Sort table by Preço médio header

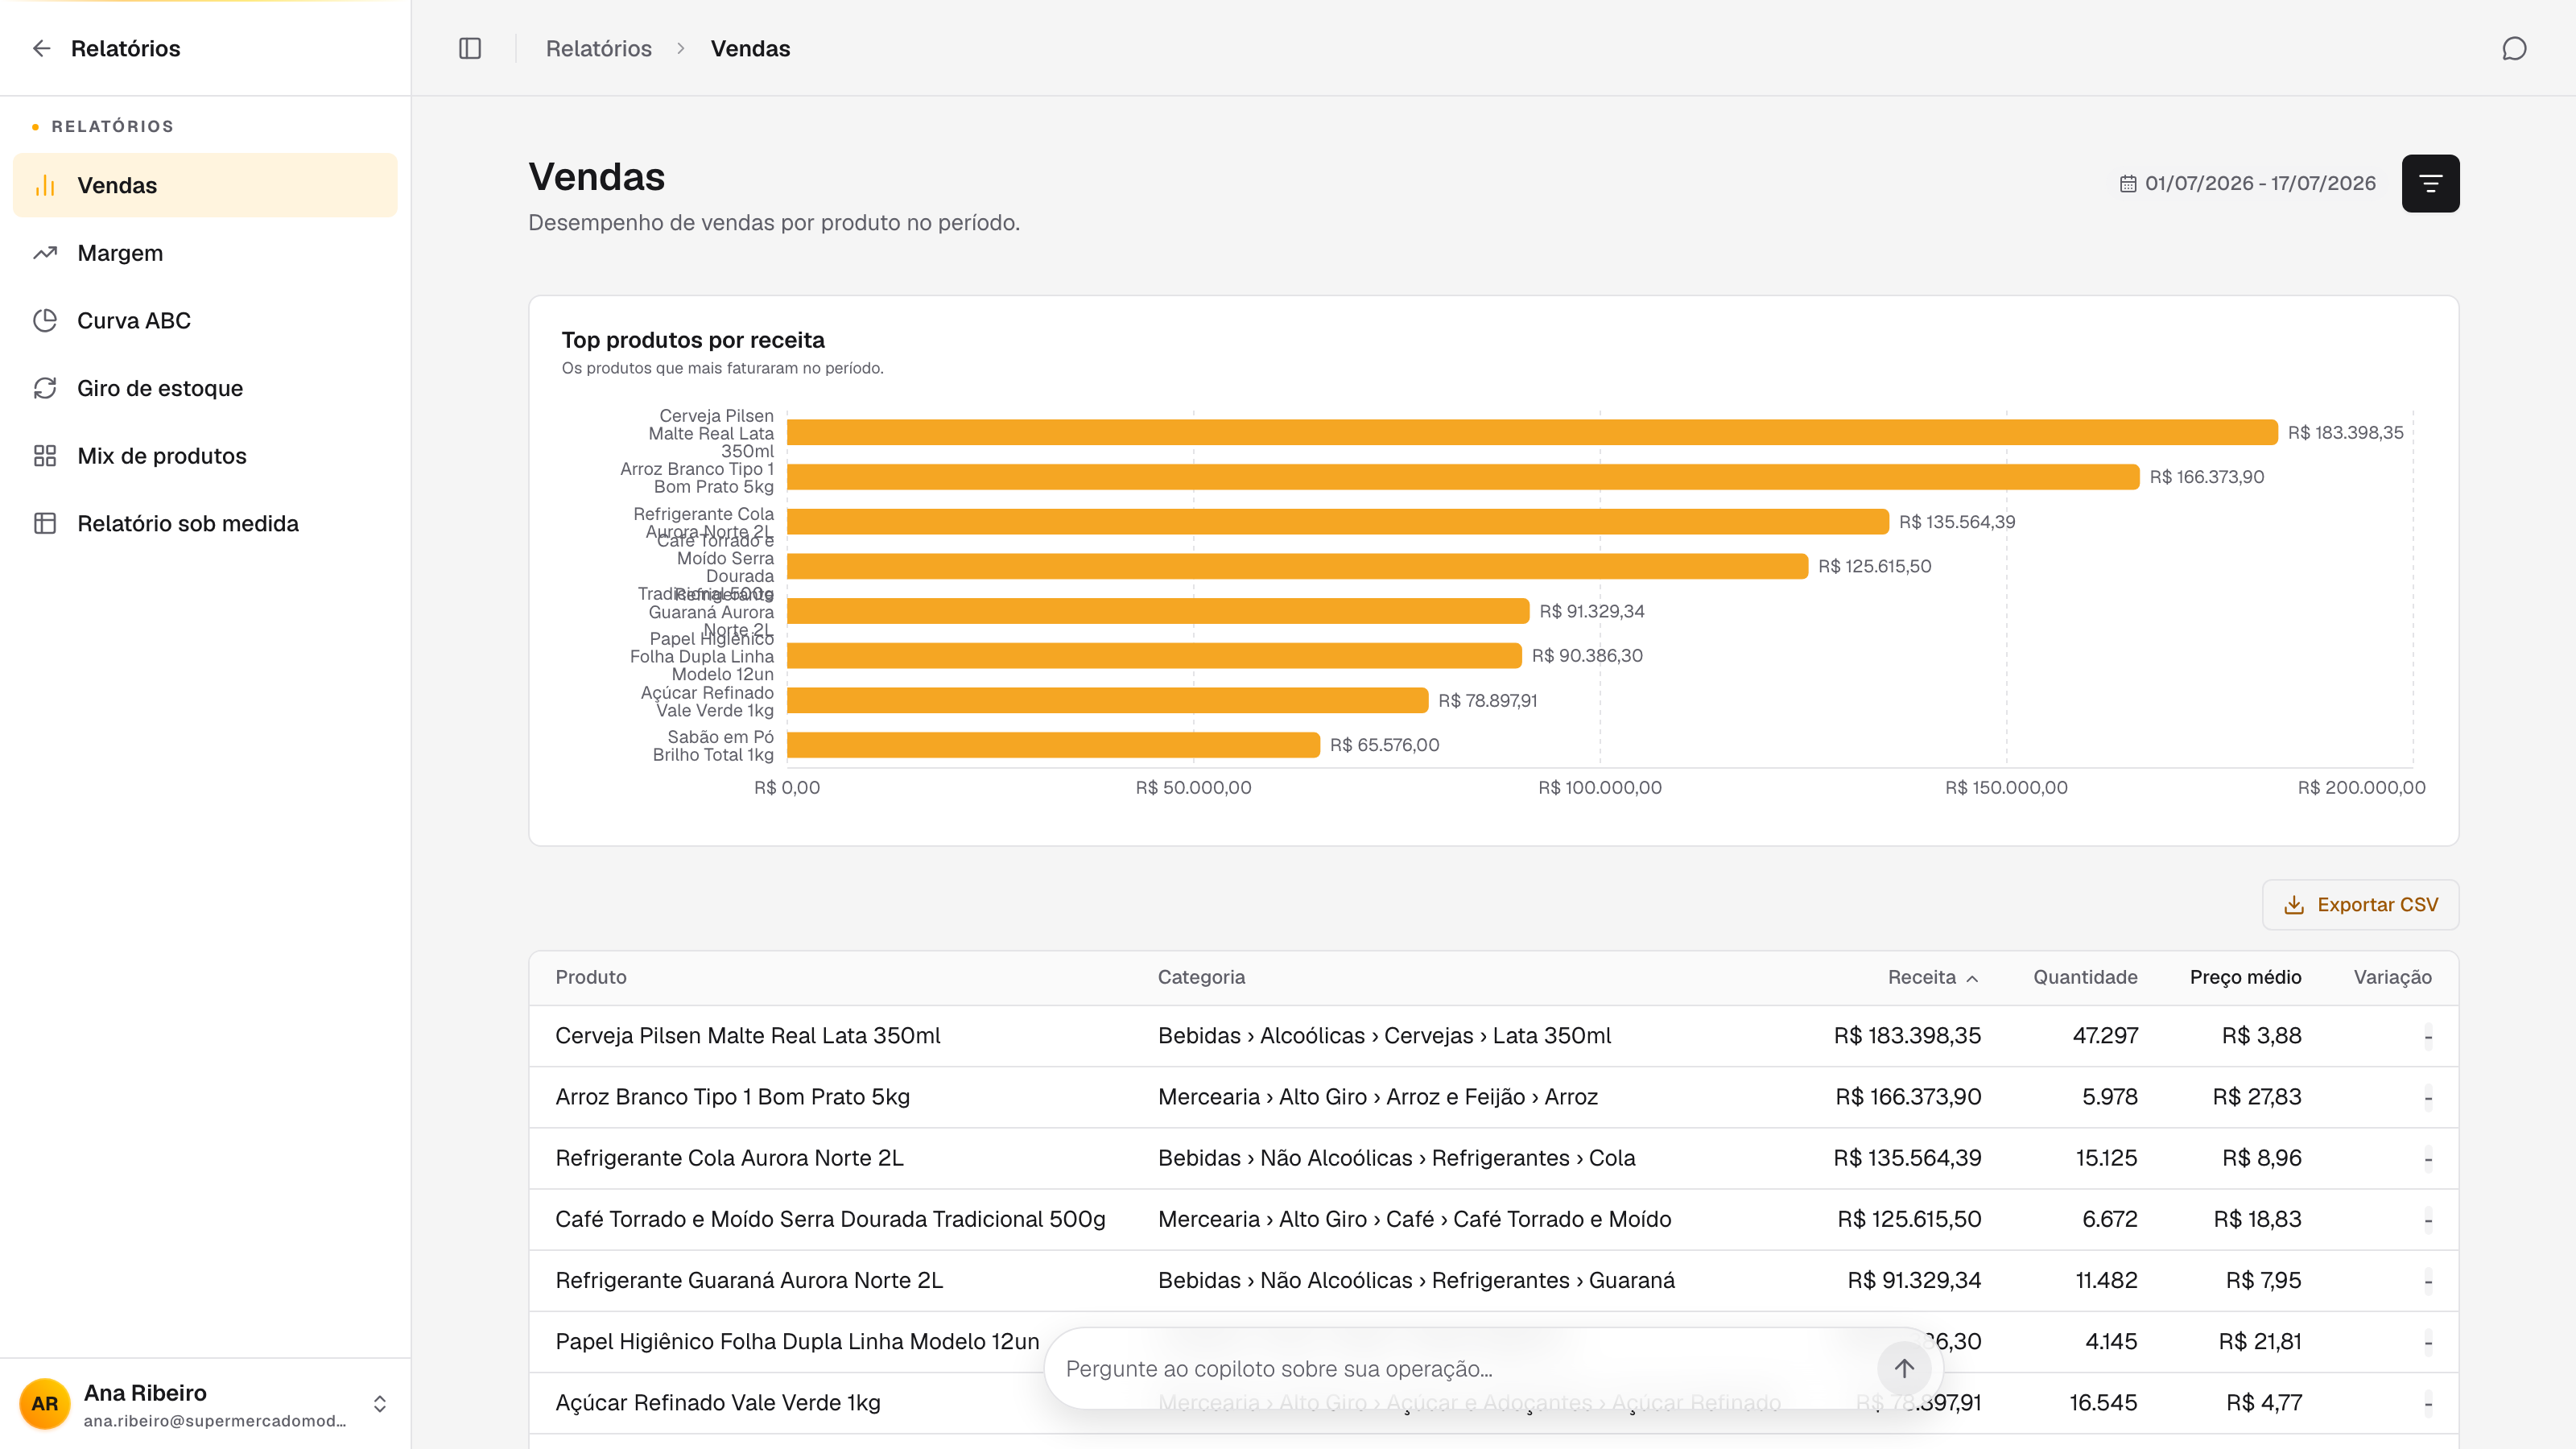tap(2245, 977)
